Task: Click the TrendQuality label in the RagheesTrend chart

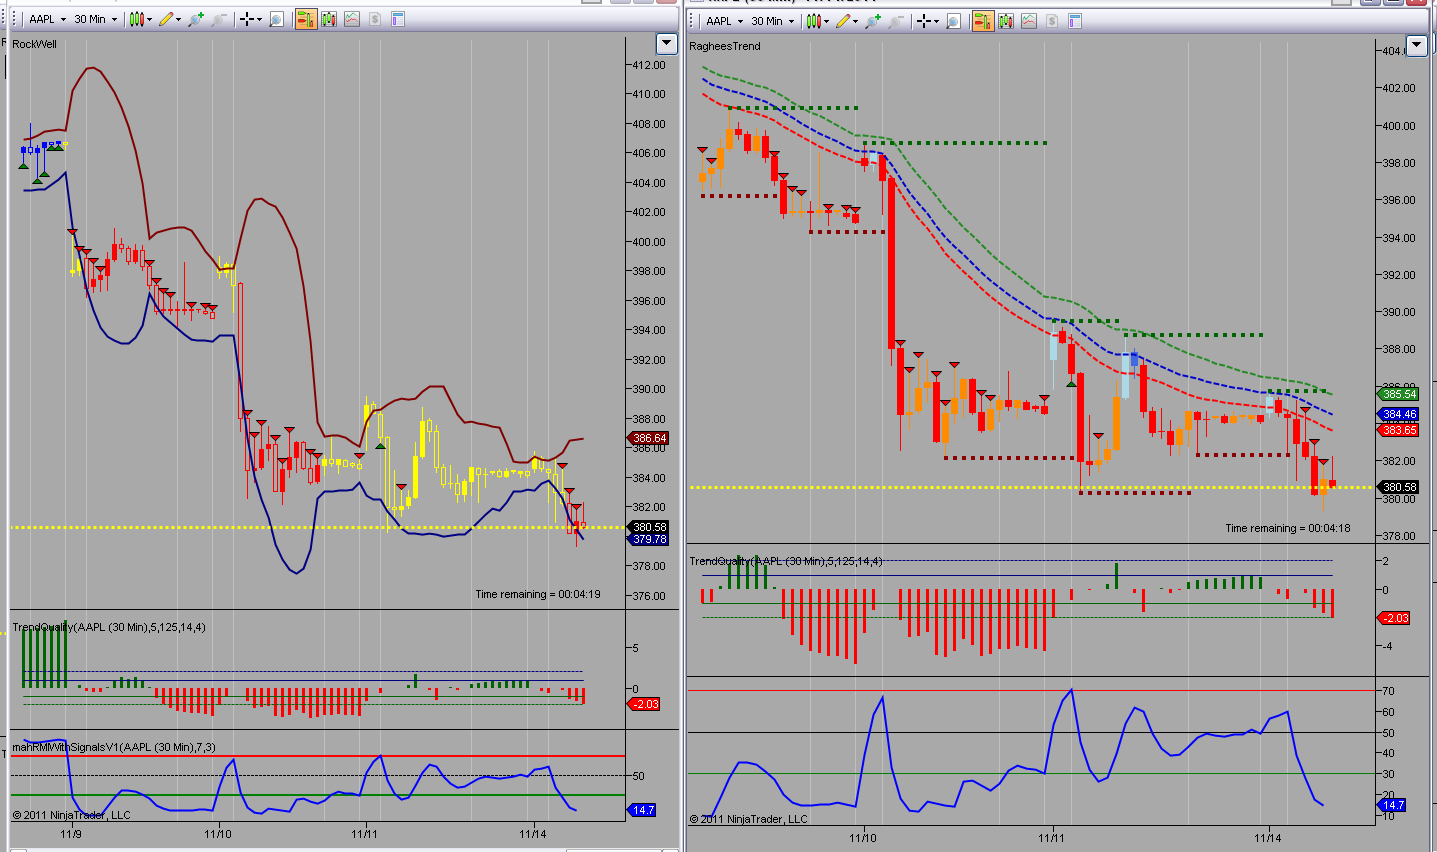Action: 786,561
